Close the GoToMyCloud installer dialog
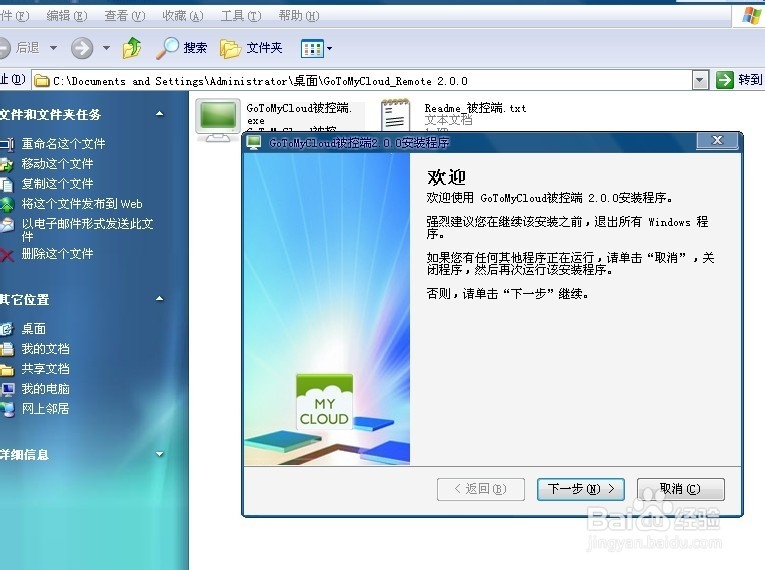 [x=718, y=141]
